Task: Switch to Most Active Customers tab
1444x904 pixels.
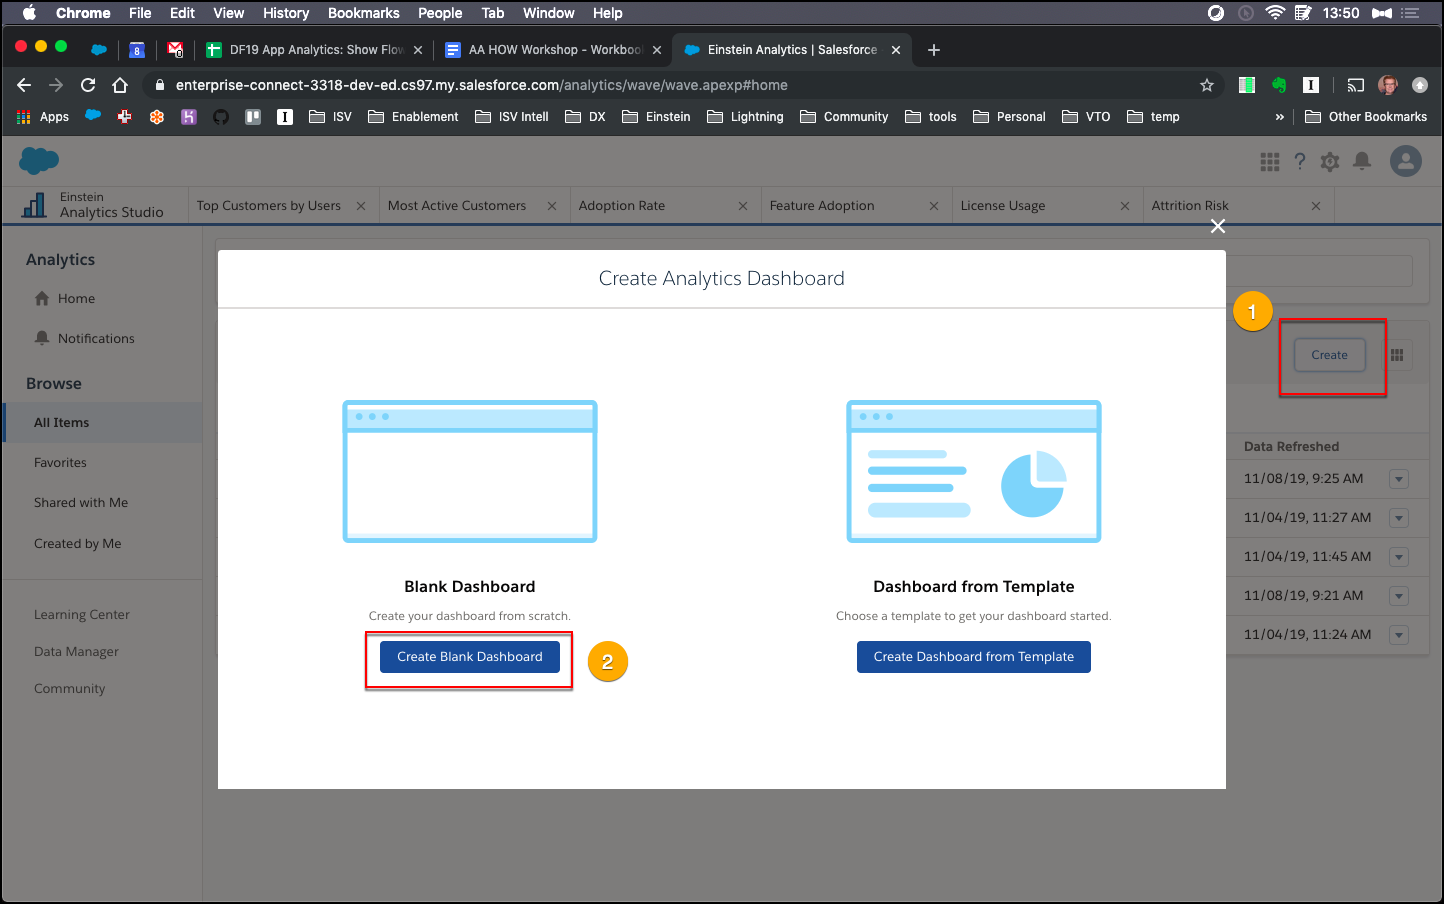Action: point(457,206)
